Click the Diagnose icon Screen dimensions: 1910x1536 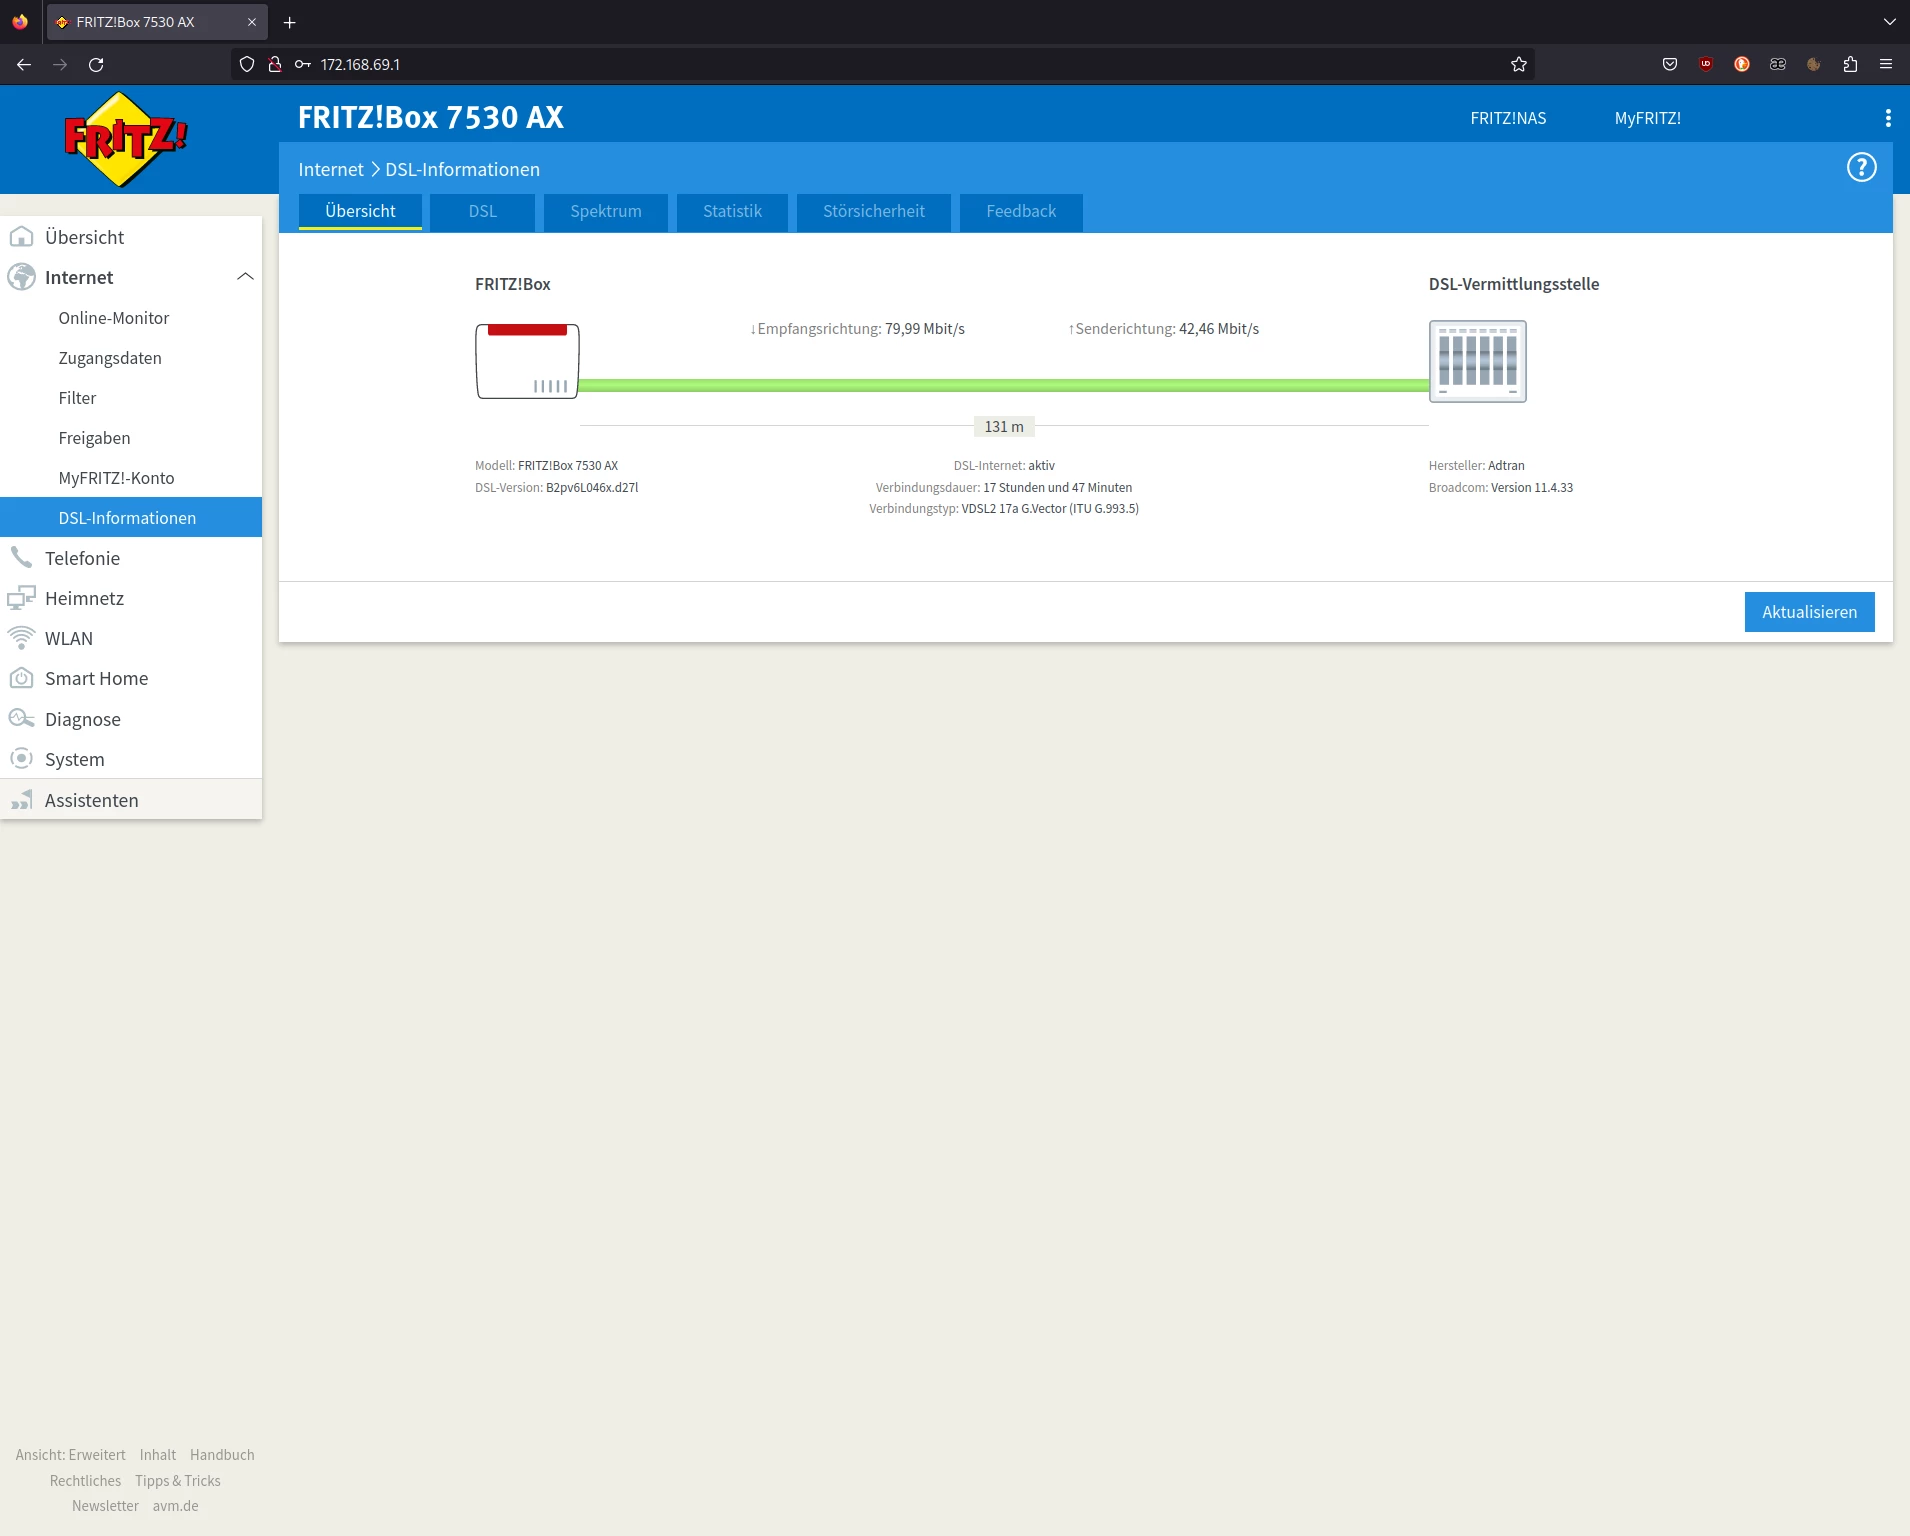click(21, 719)
